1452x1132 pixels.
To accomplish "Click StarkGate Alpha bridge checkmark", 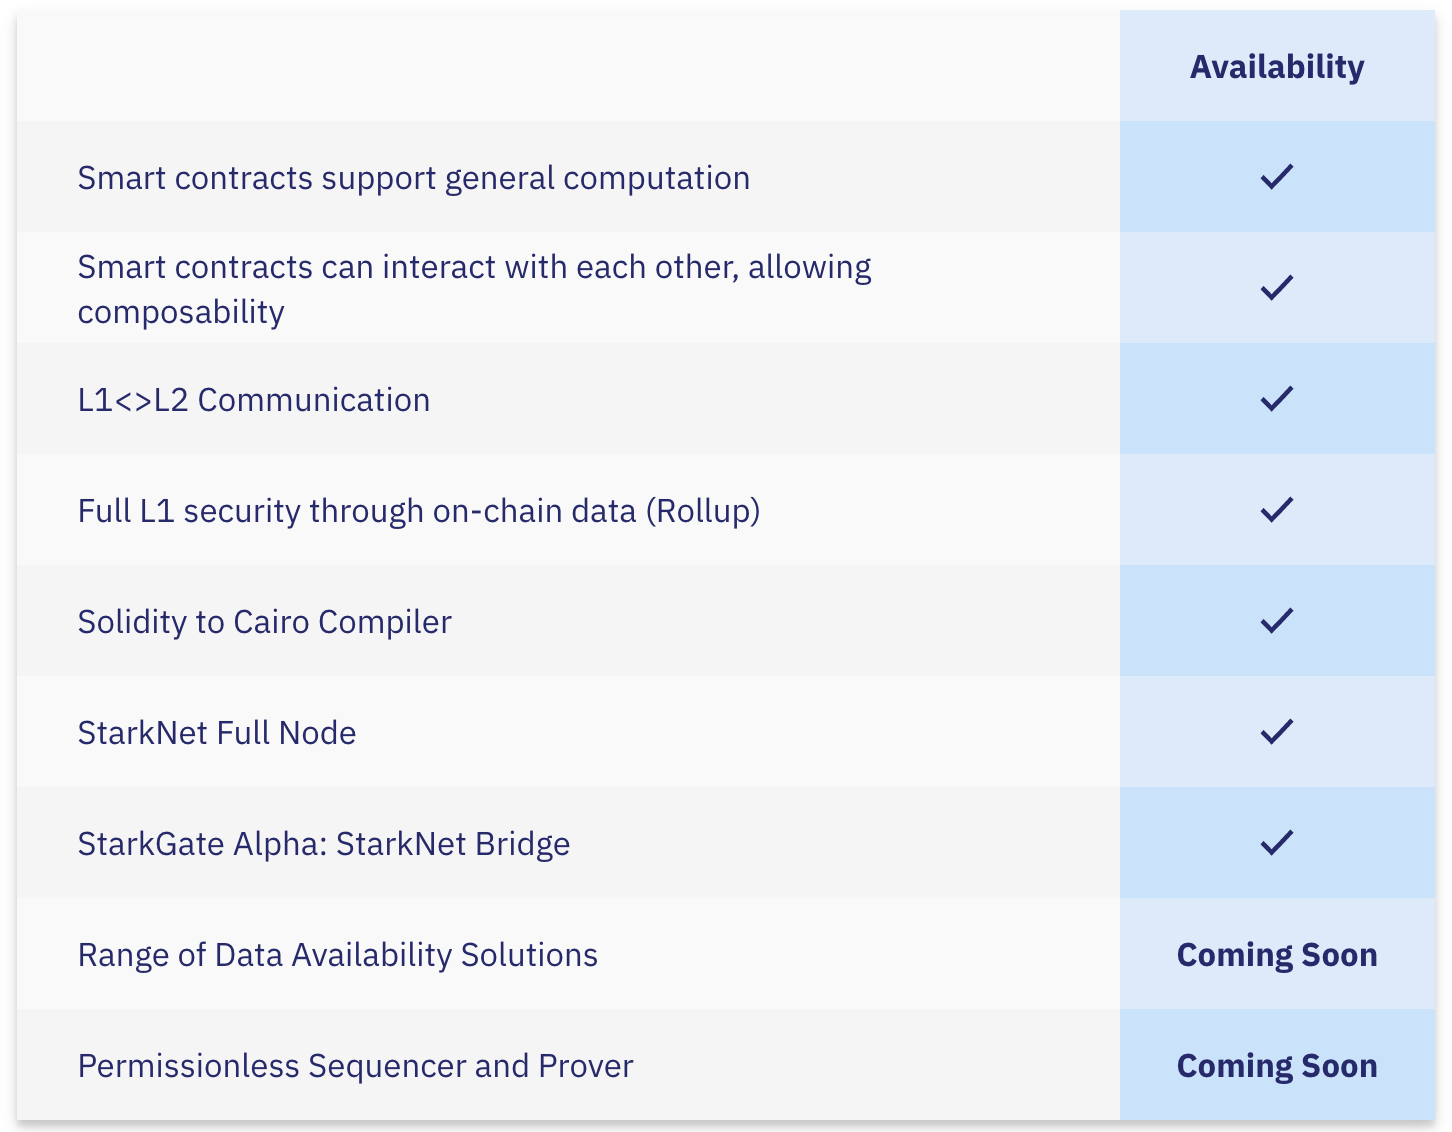I will click(x=1277, y=843).
